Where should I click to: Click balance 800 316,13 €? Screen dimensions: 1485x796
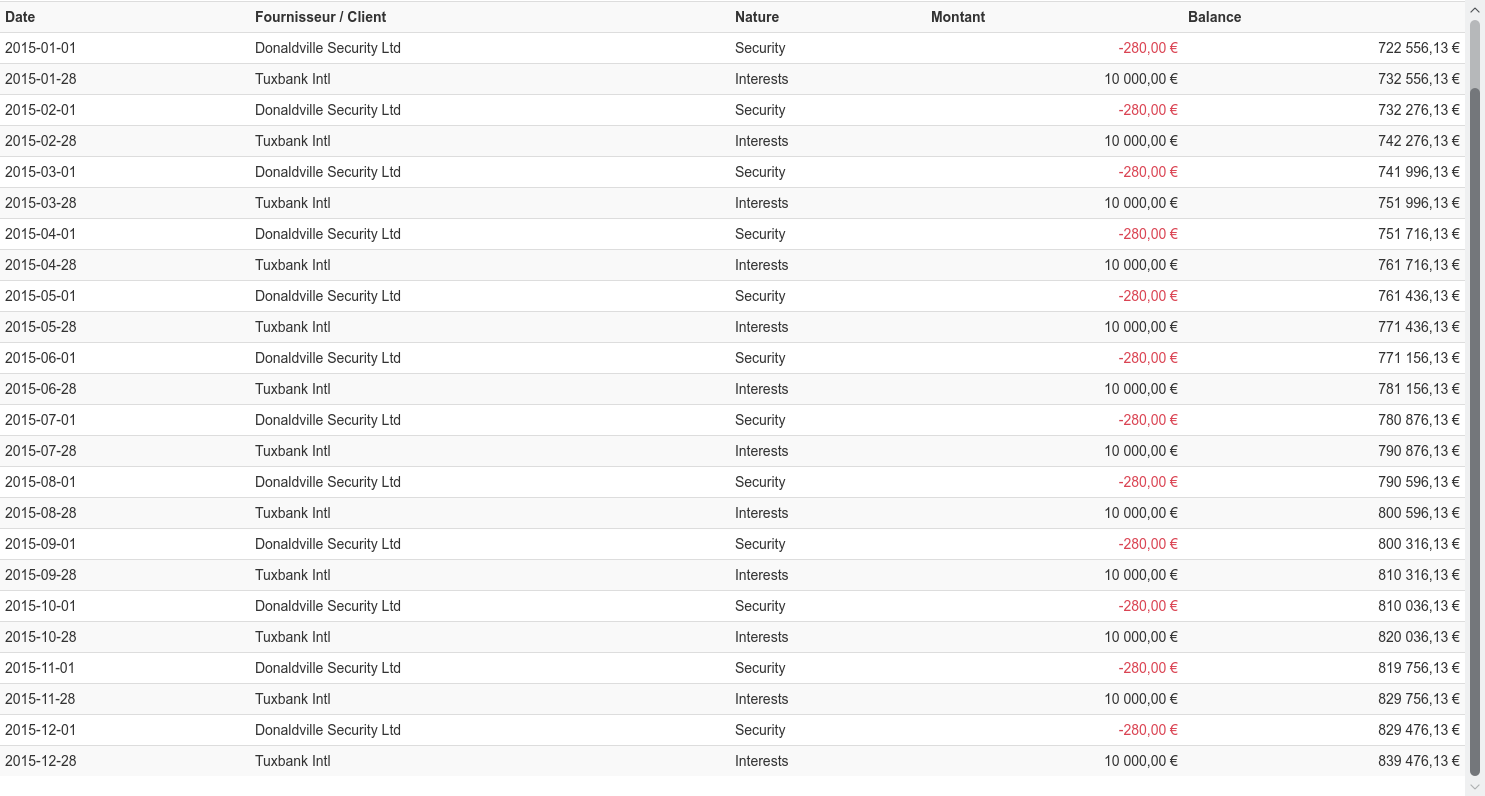[1419, 544]
